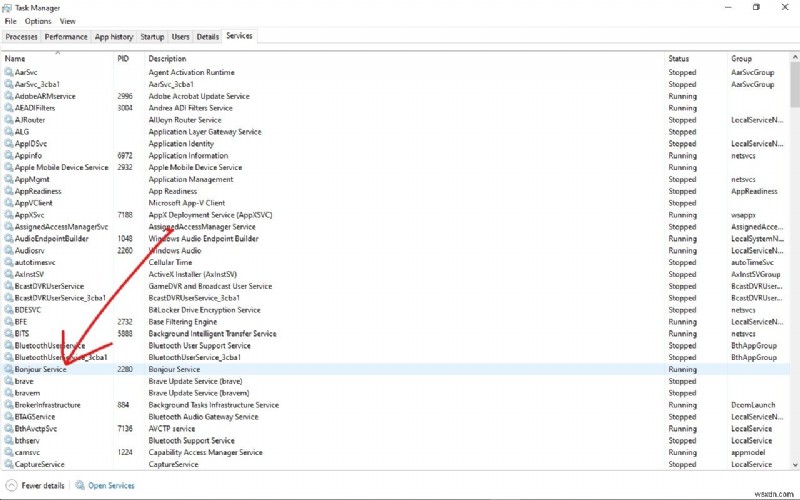800x500 pixels.
Task: Click the Apple Mobile Device Service icon
Action: [9, 167]
